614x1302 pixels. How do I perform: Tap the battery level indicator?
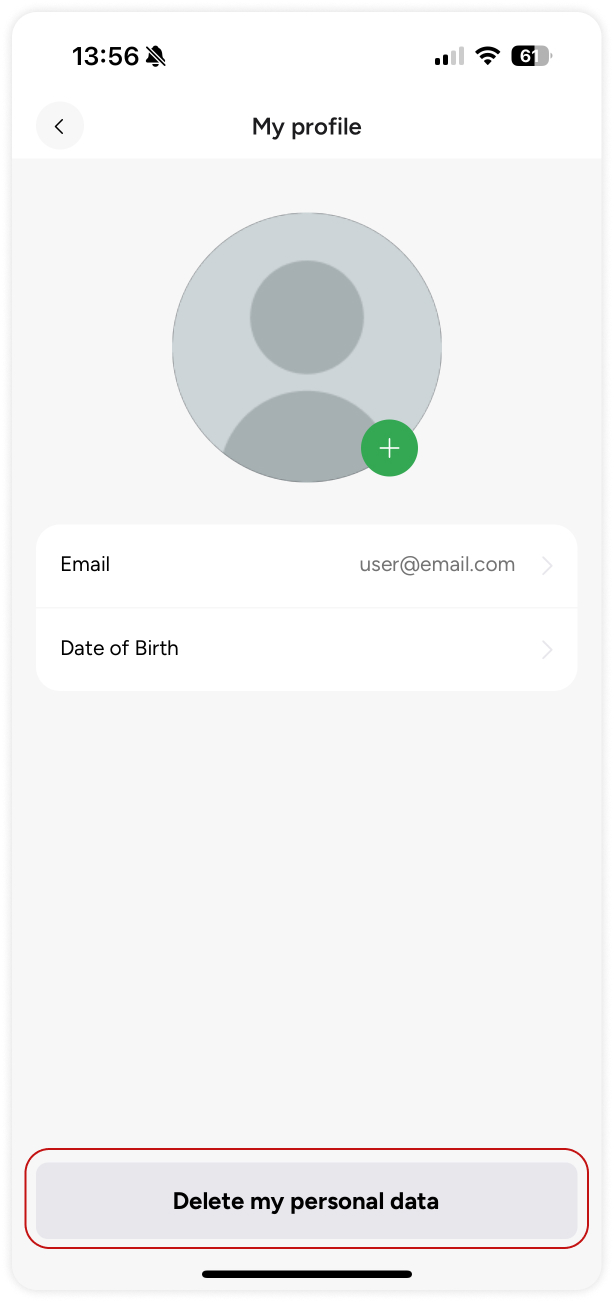[531, 56]
